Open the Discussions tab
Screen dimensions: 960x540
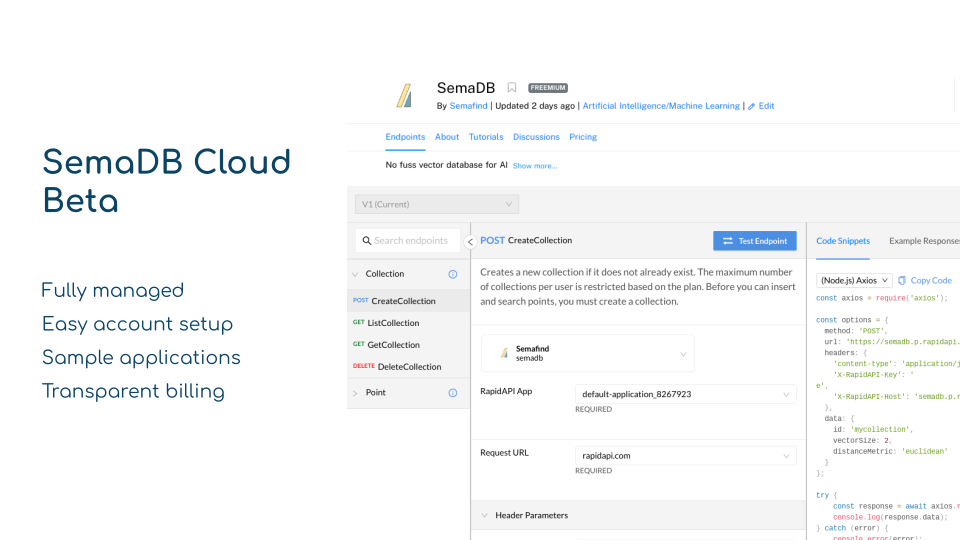point(536,137)
